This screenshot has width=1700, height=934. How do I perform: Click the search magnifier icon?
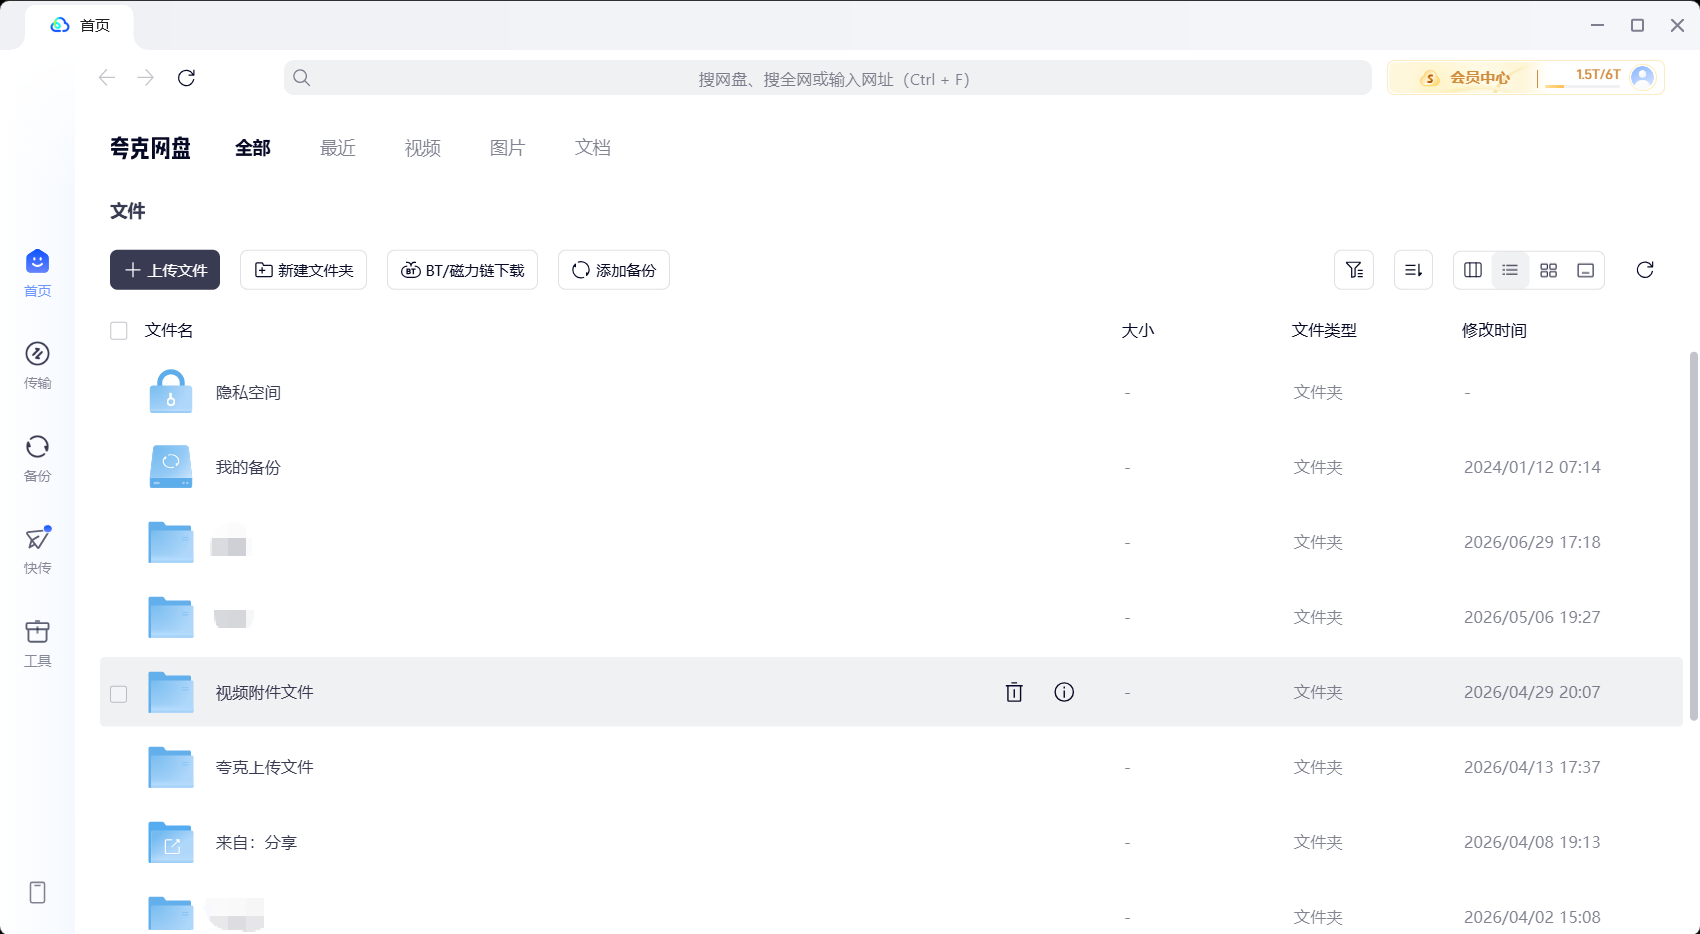(x=302, y=78)
